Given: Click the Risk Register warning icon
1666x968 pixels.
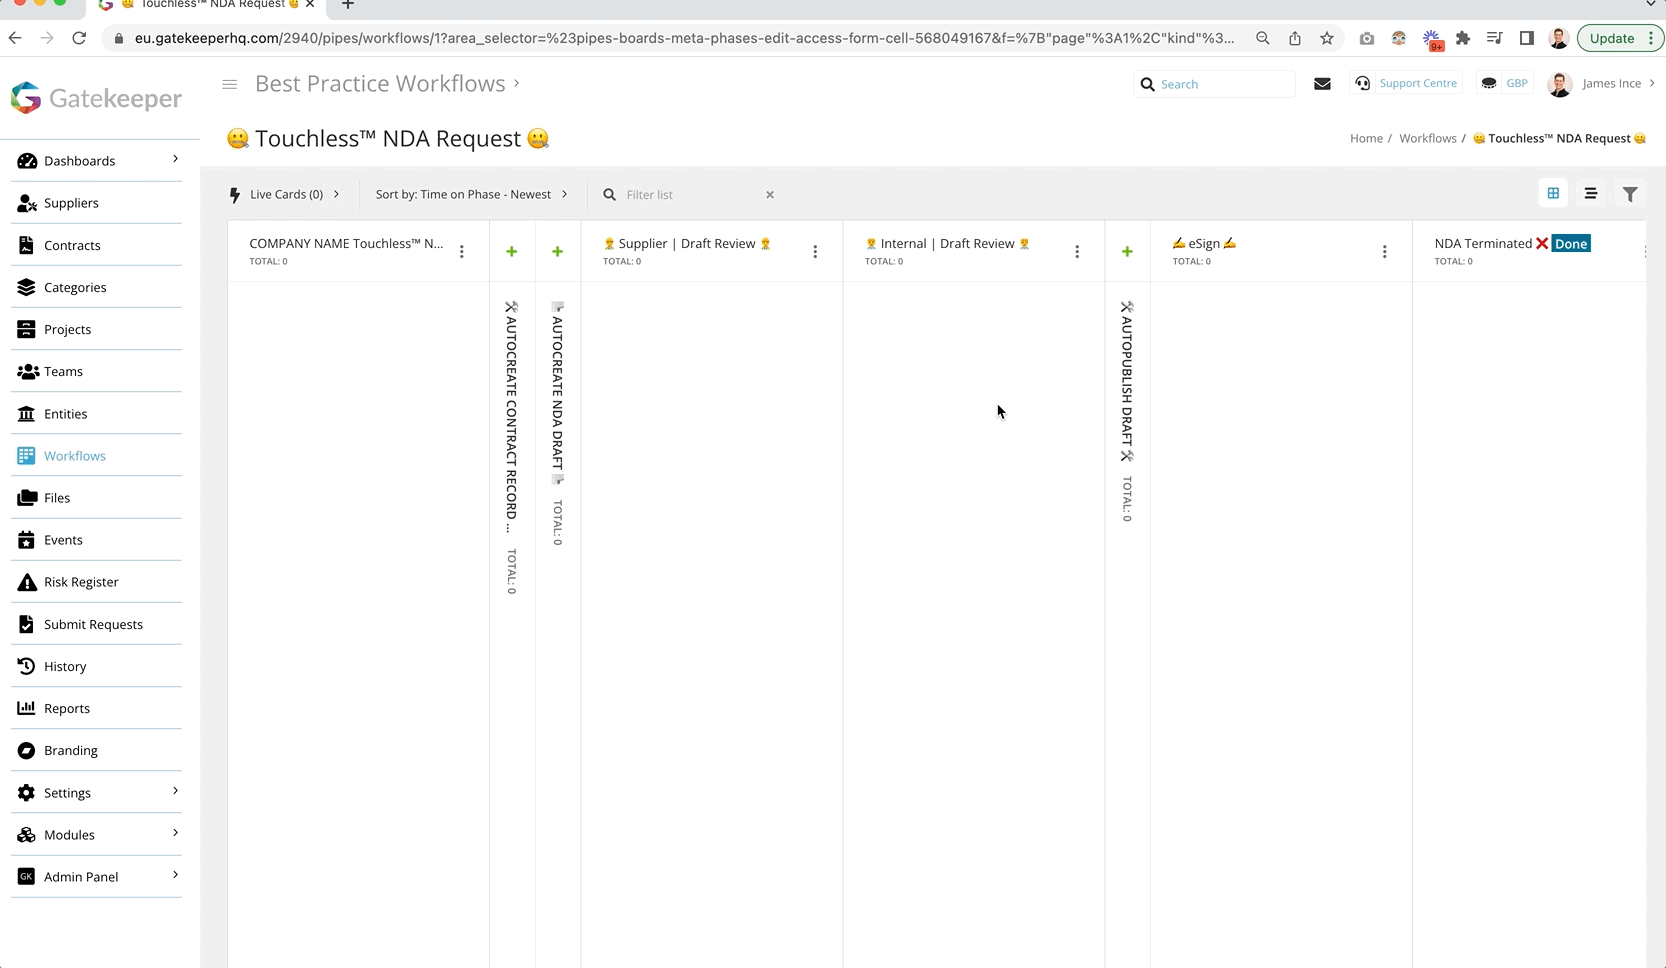Looking at the screenshot, I should pos(27,582).
